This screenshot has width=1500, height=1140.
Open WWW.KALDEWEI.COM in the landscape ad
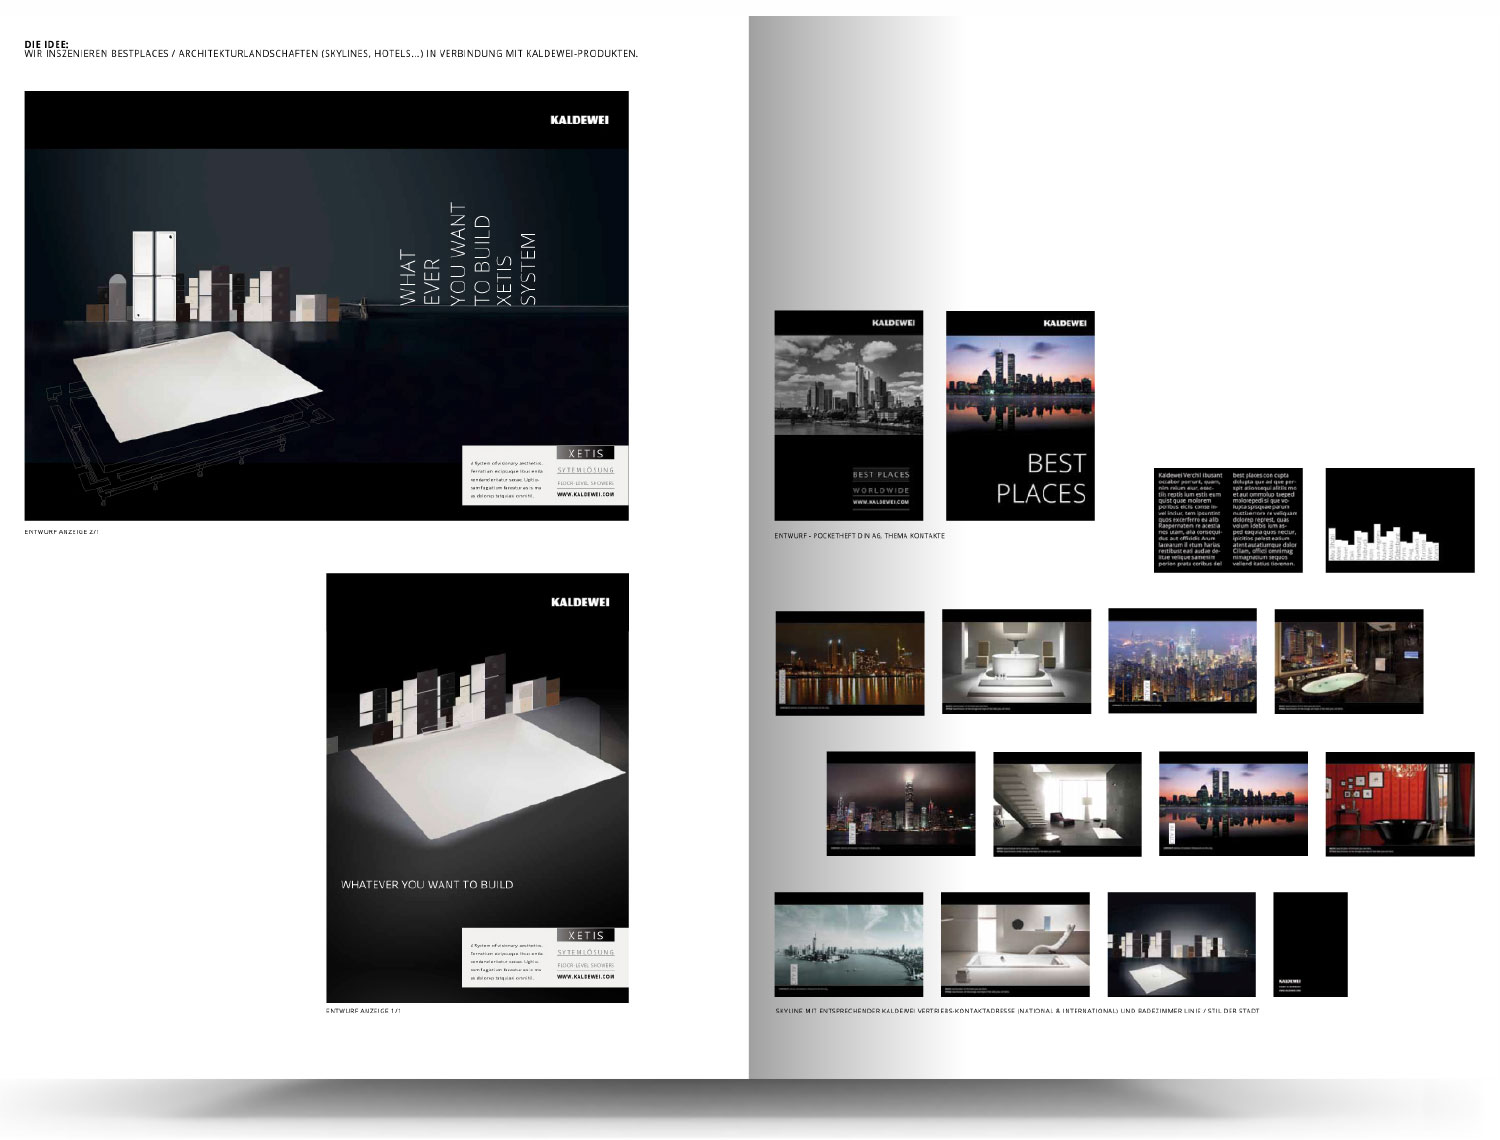(585, 494)
